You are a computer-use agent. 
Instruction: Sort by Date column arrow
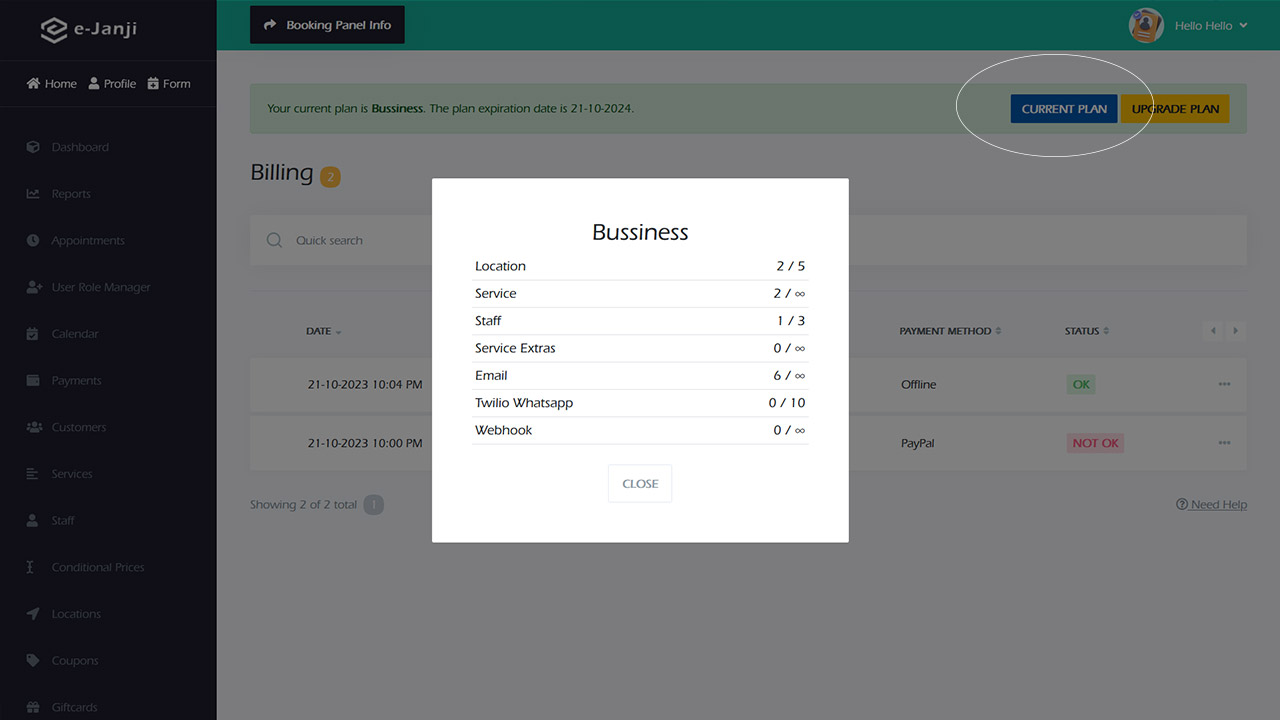click(338, 332)
